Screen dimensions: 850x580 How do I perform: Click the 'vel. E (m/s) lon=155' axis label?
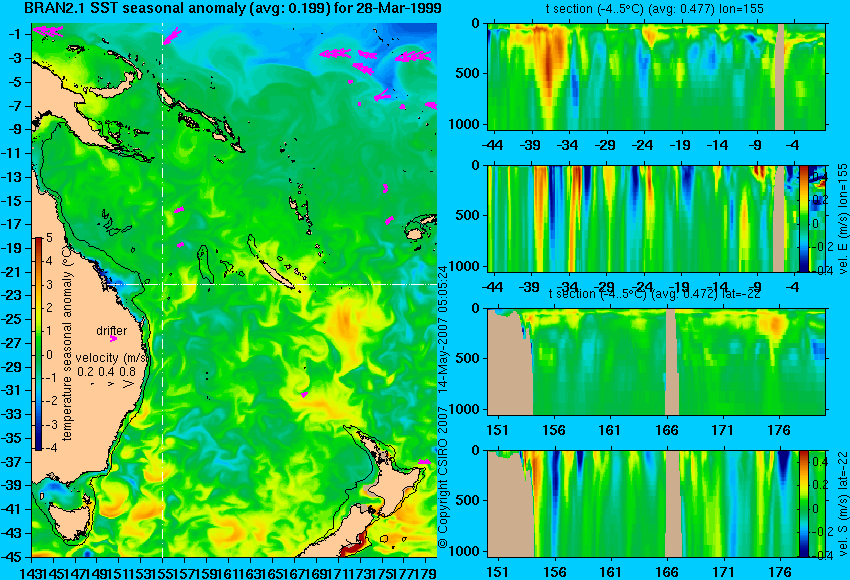pos(842,219)
